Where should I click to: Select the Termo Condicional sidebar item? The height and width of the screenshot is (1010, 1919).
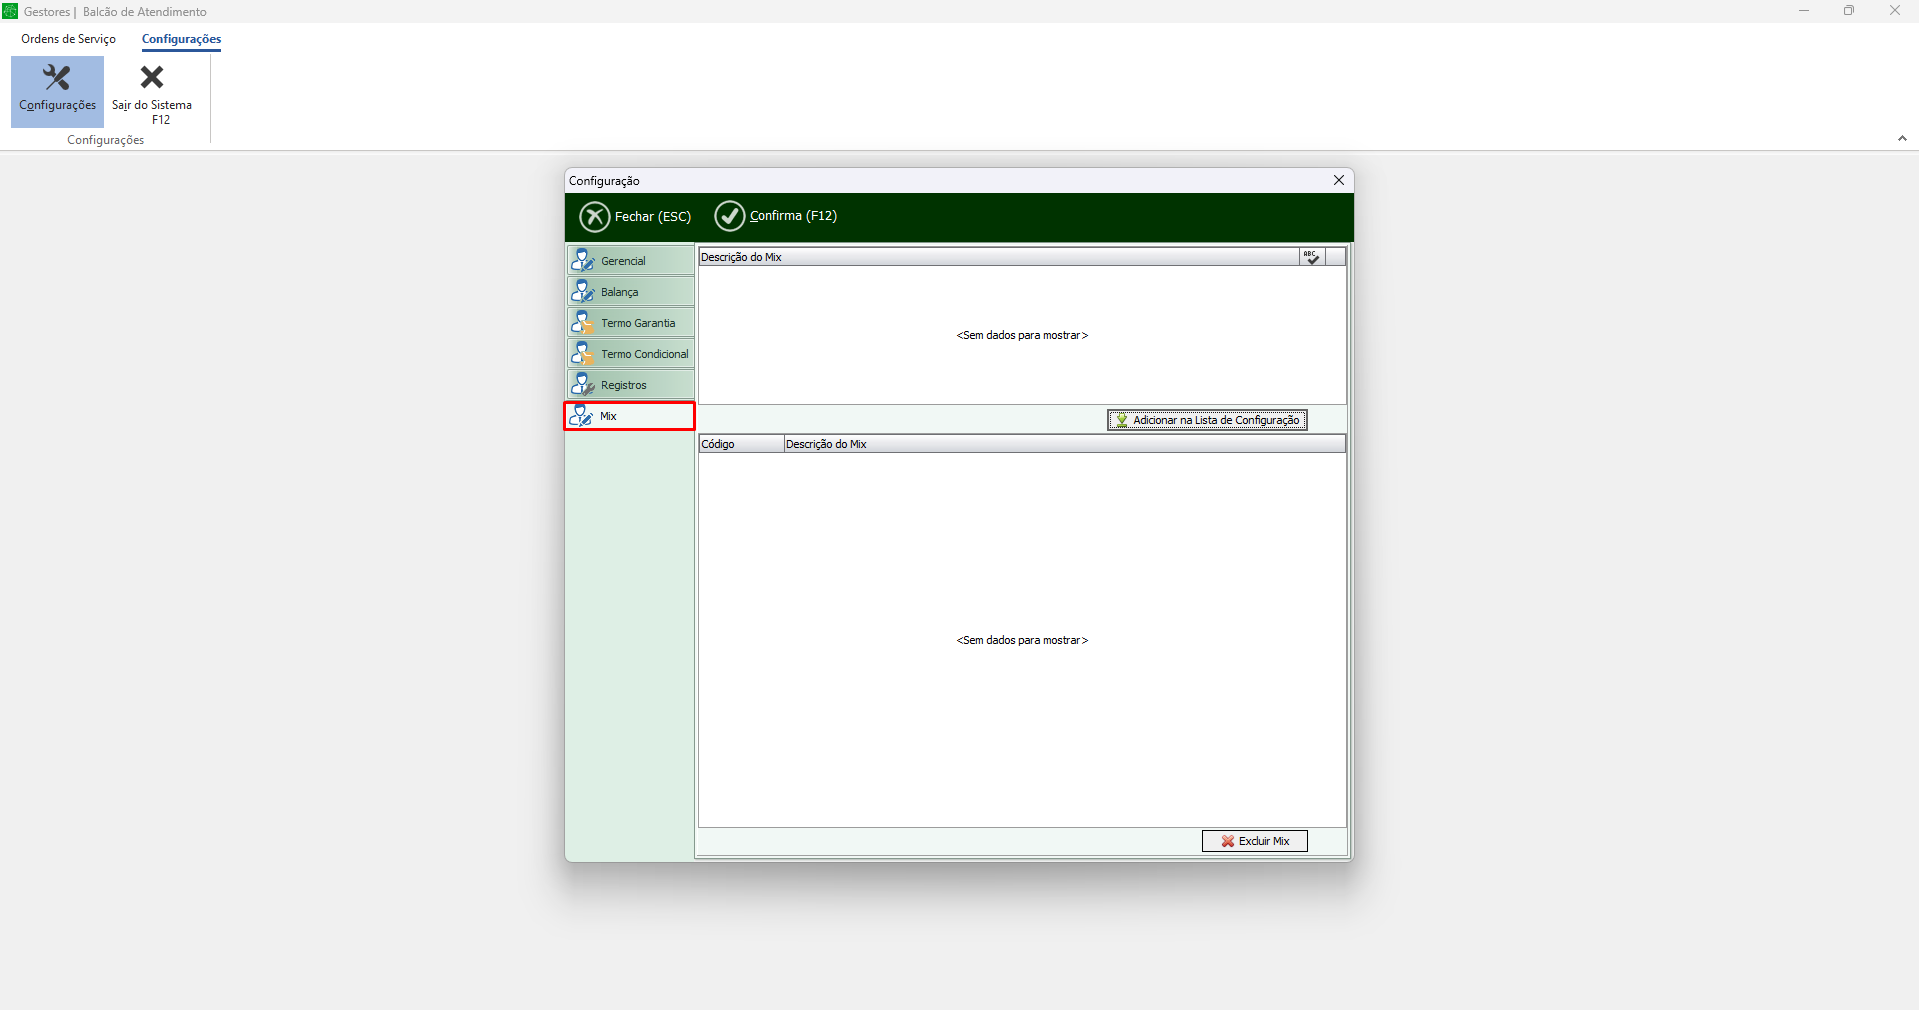point(630,354)
